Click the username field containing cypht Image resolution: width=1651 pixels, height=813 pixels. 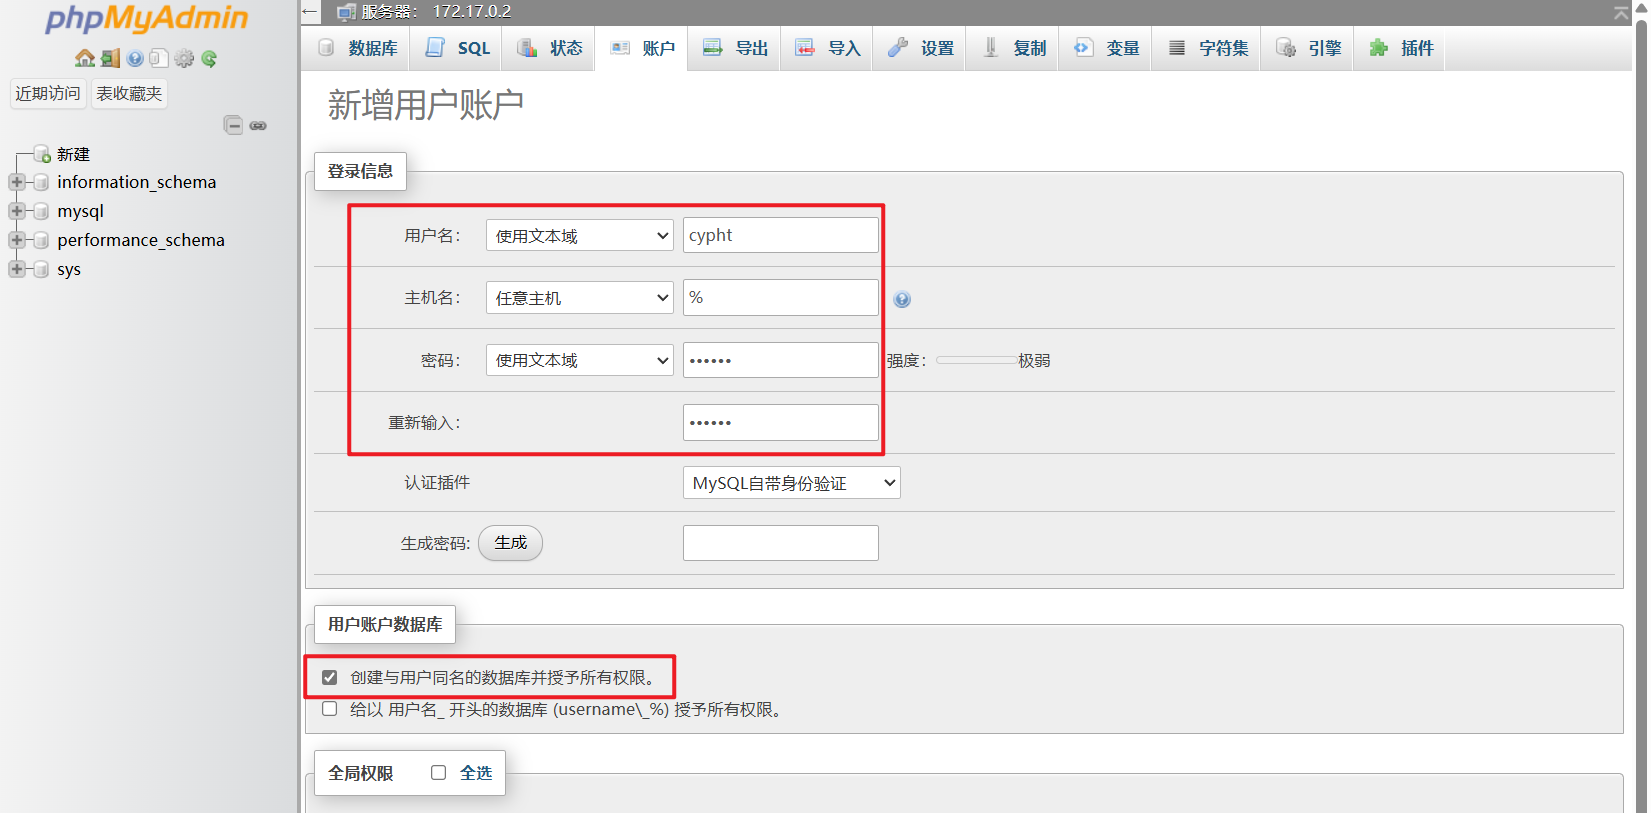point(781,235)
